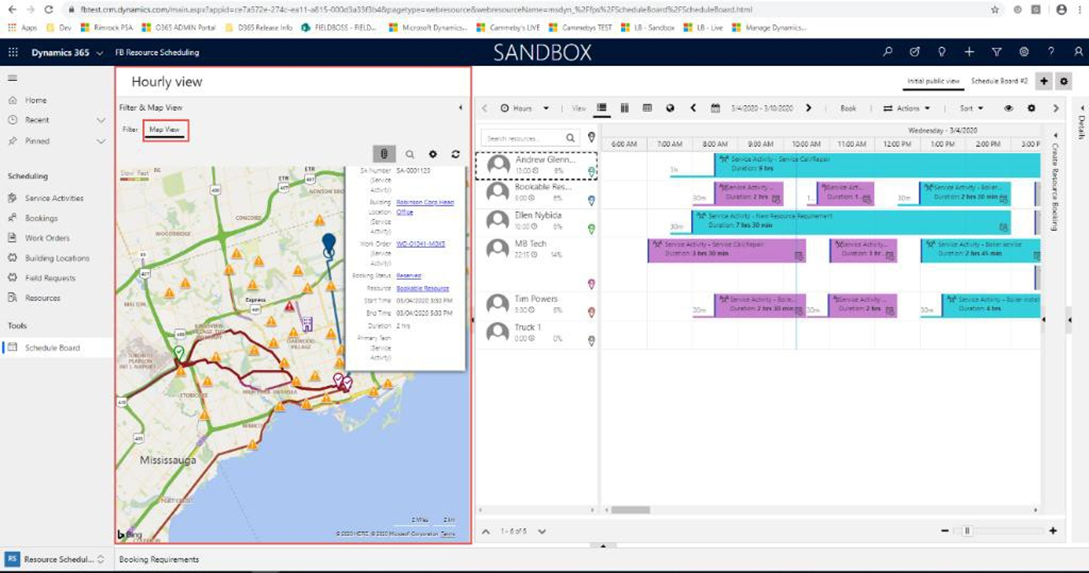Open Field Requests in sidebar
This screenshot has height=573, width=1089.
point(50,278)
